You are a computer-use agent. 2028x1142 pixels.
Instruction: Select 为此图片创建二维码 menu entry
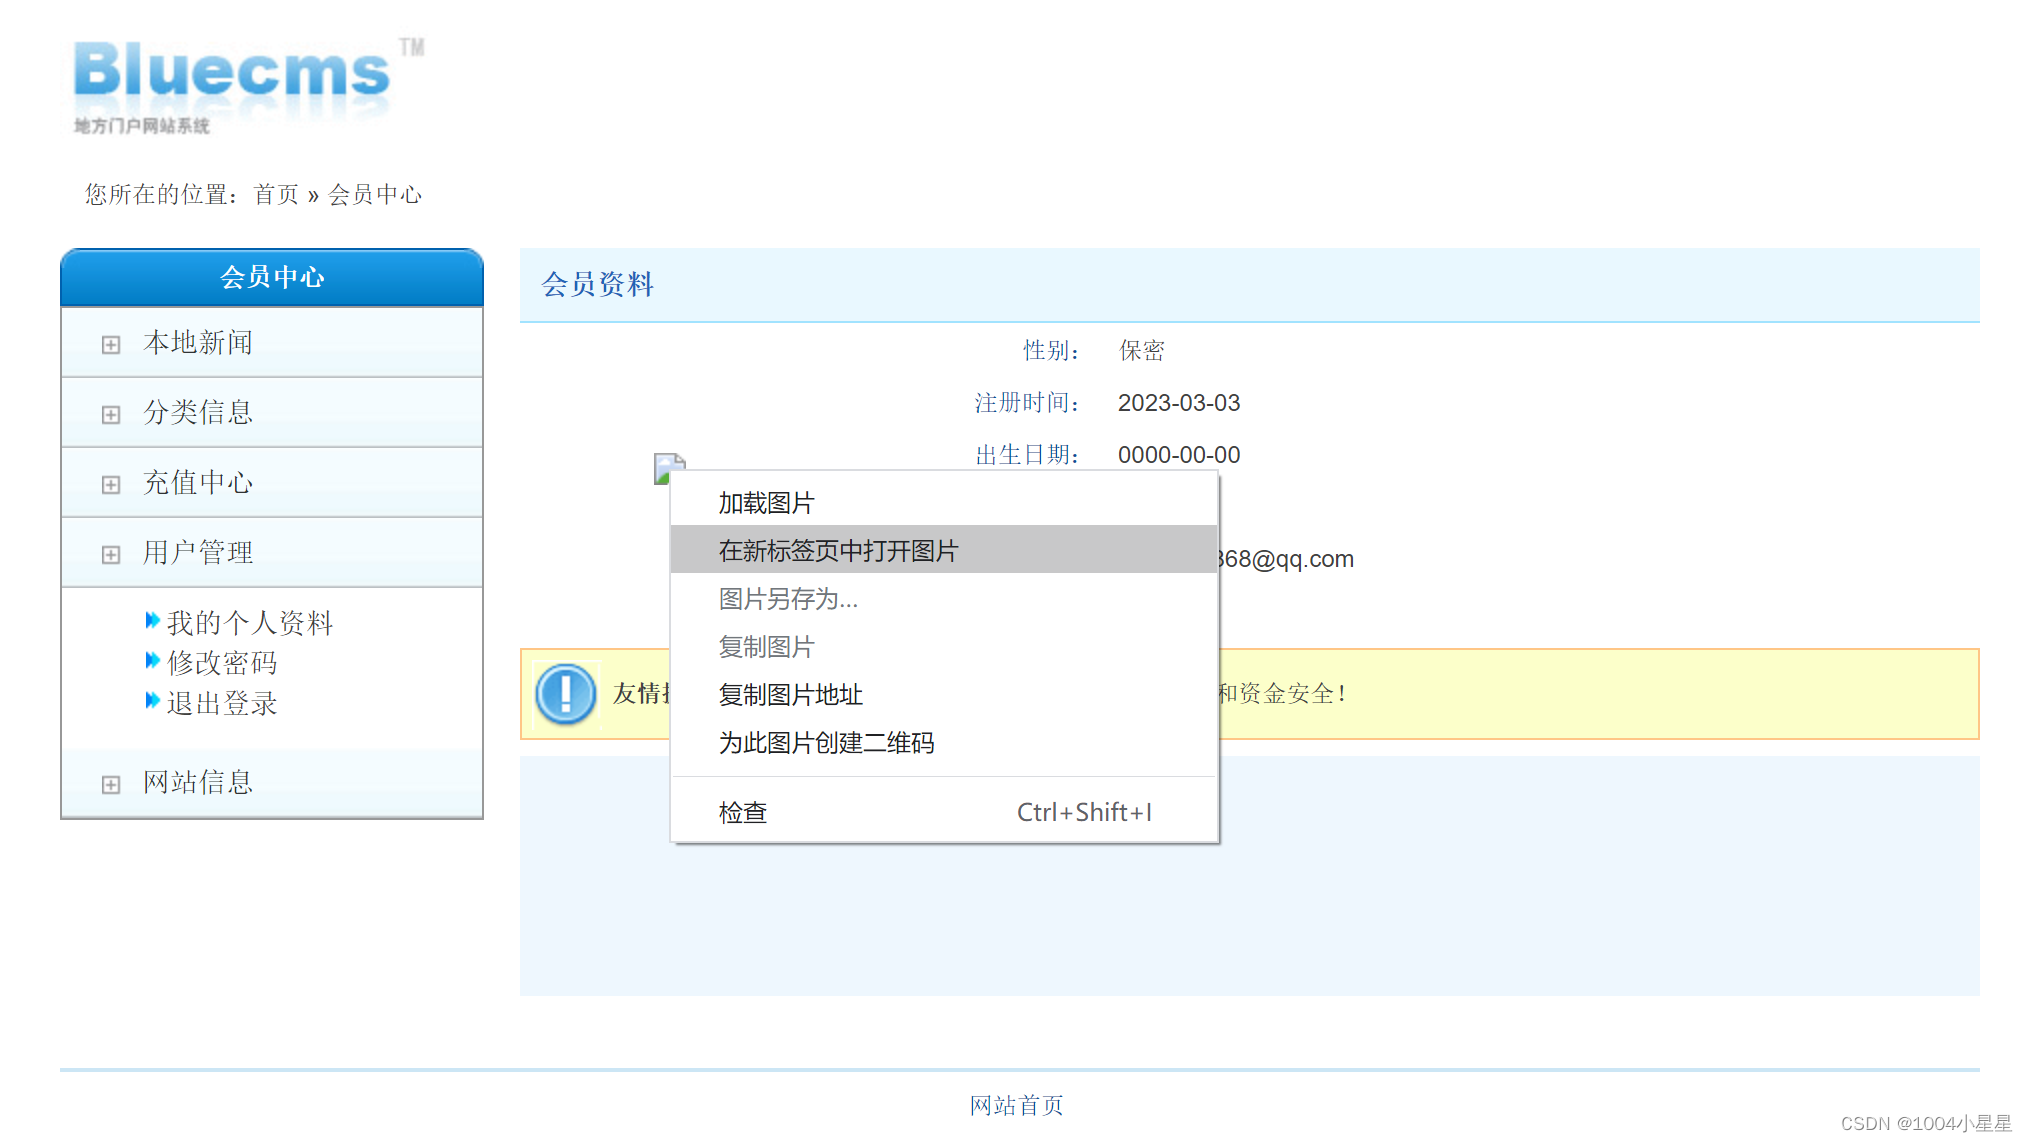[944, 742]
